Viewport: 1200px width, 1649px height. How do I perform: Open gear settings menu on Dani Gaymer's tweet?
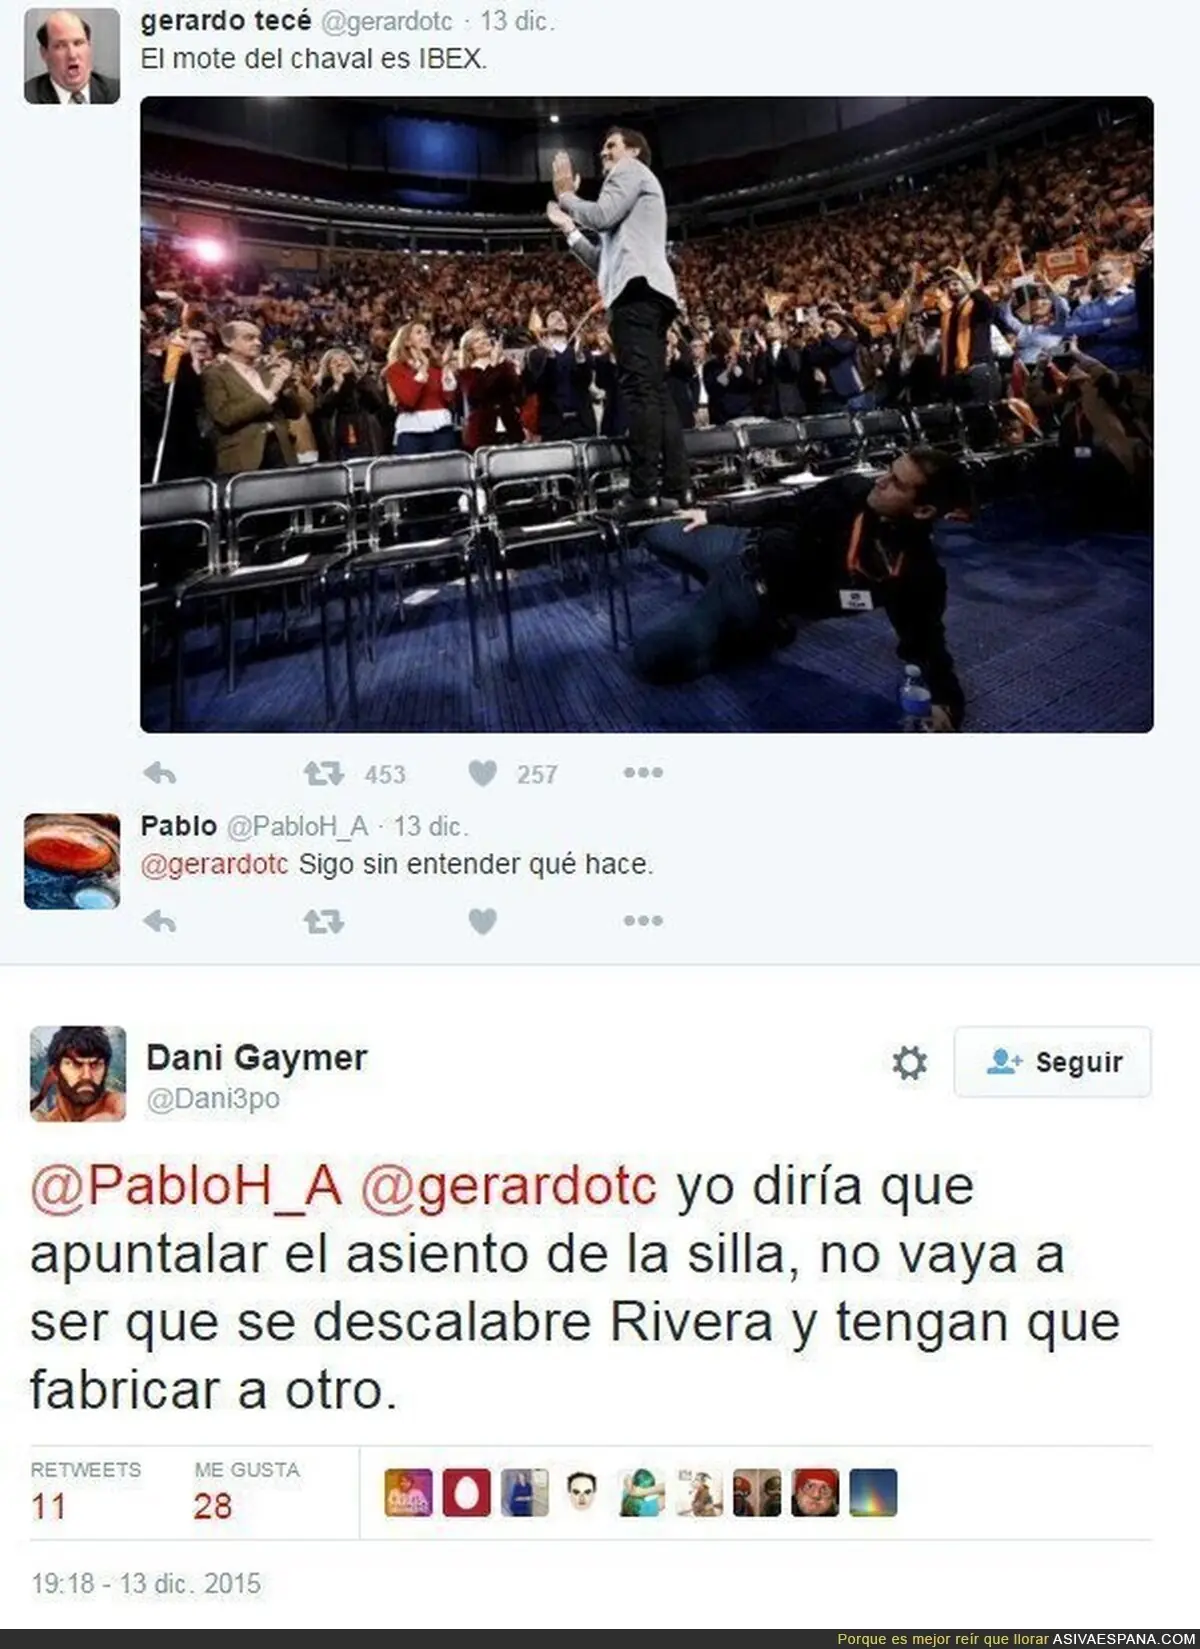point(909,1062)
